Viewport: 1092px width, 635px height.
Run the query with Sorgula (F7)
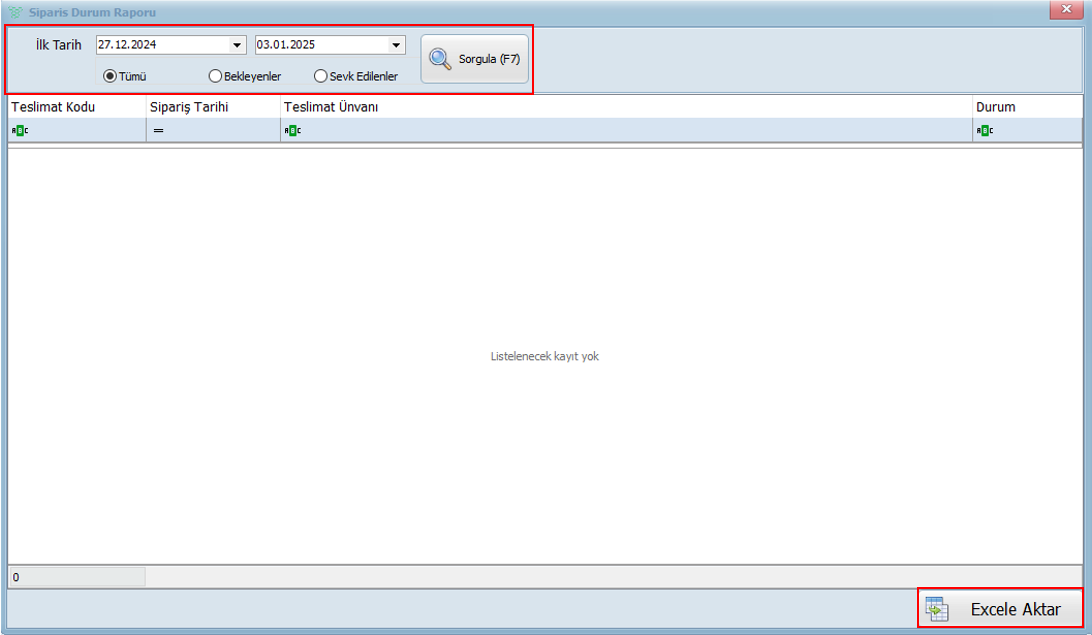pyautogui.click(x=474, y=59)
